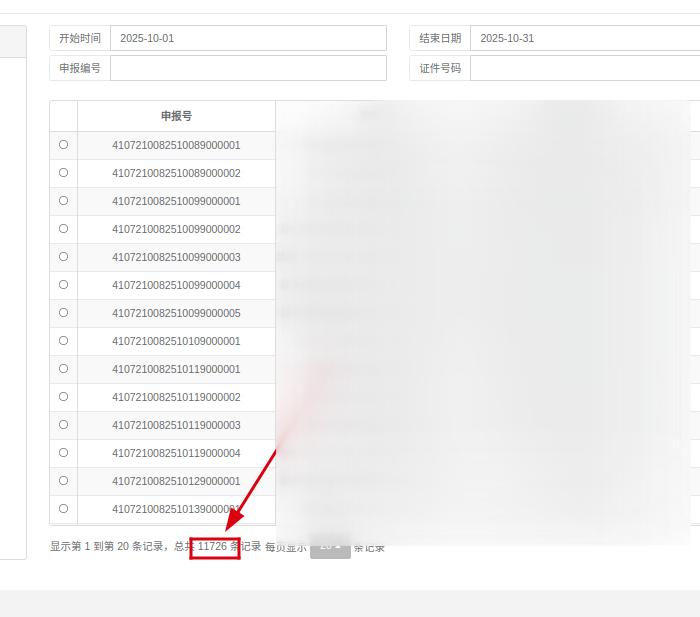Mark radio button for row 41072100825101290000001
700x617 pixels.
click(64, 481)
